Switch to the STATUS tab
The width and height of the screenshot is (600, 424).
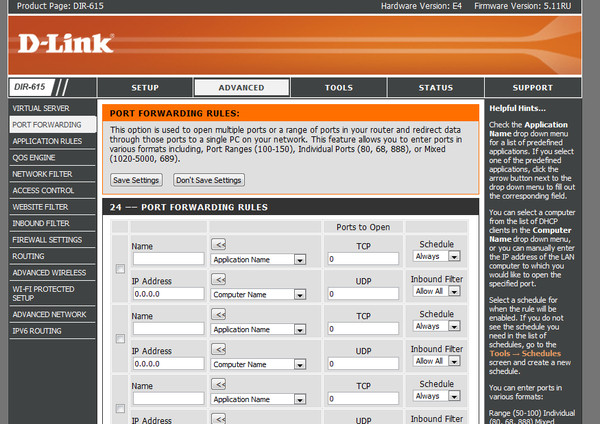tap(436, 88)
